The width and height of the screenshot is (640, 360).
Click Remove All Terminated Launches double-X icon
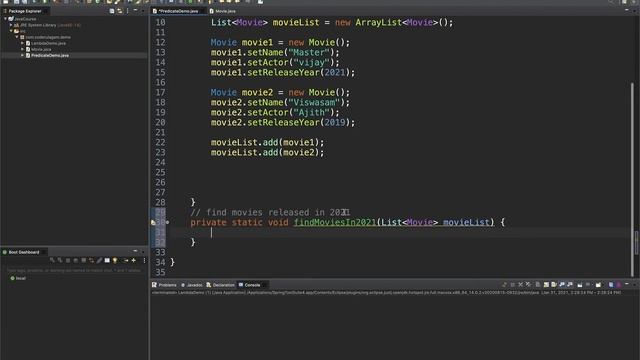(x=529, y=285)
